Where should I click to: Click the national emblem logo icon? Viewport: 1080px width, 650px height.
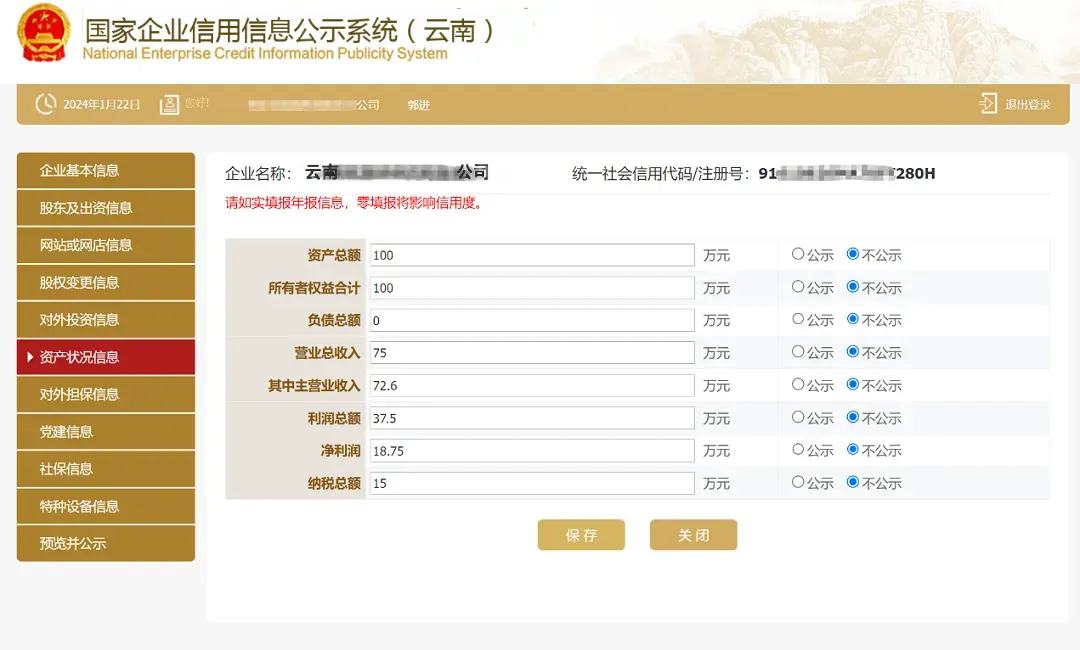(x=44, y=33)
